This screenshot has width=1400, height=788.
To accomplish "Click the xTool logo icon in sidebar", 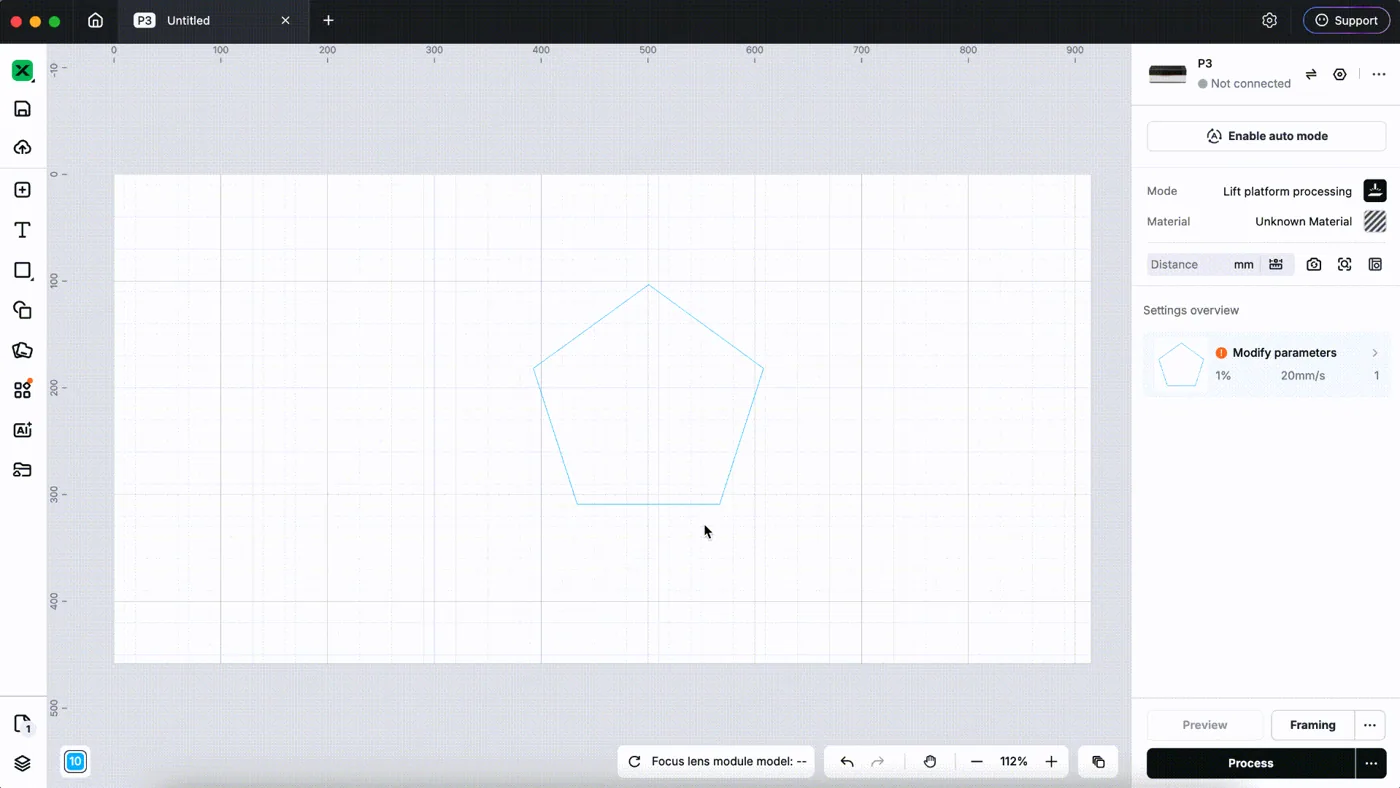I will point(22,70).
